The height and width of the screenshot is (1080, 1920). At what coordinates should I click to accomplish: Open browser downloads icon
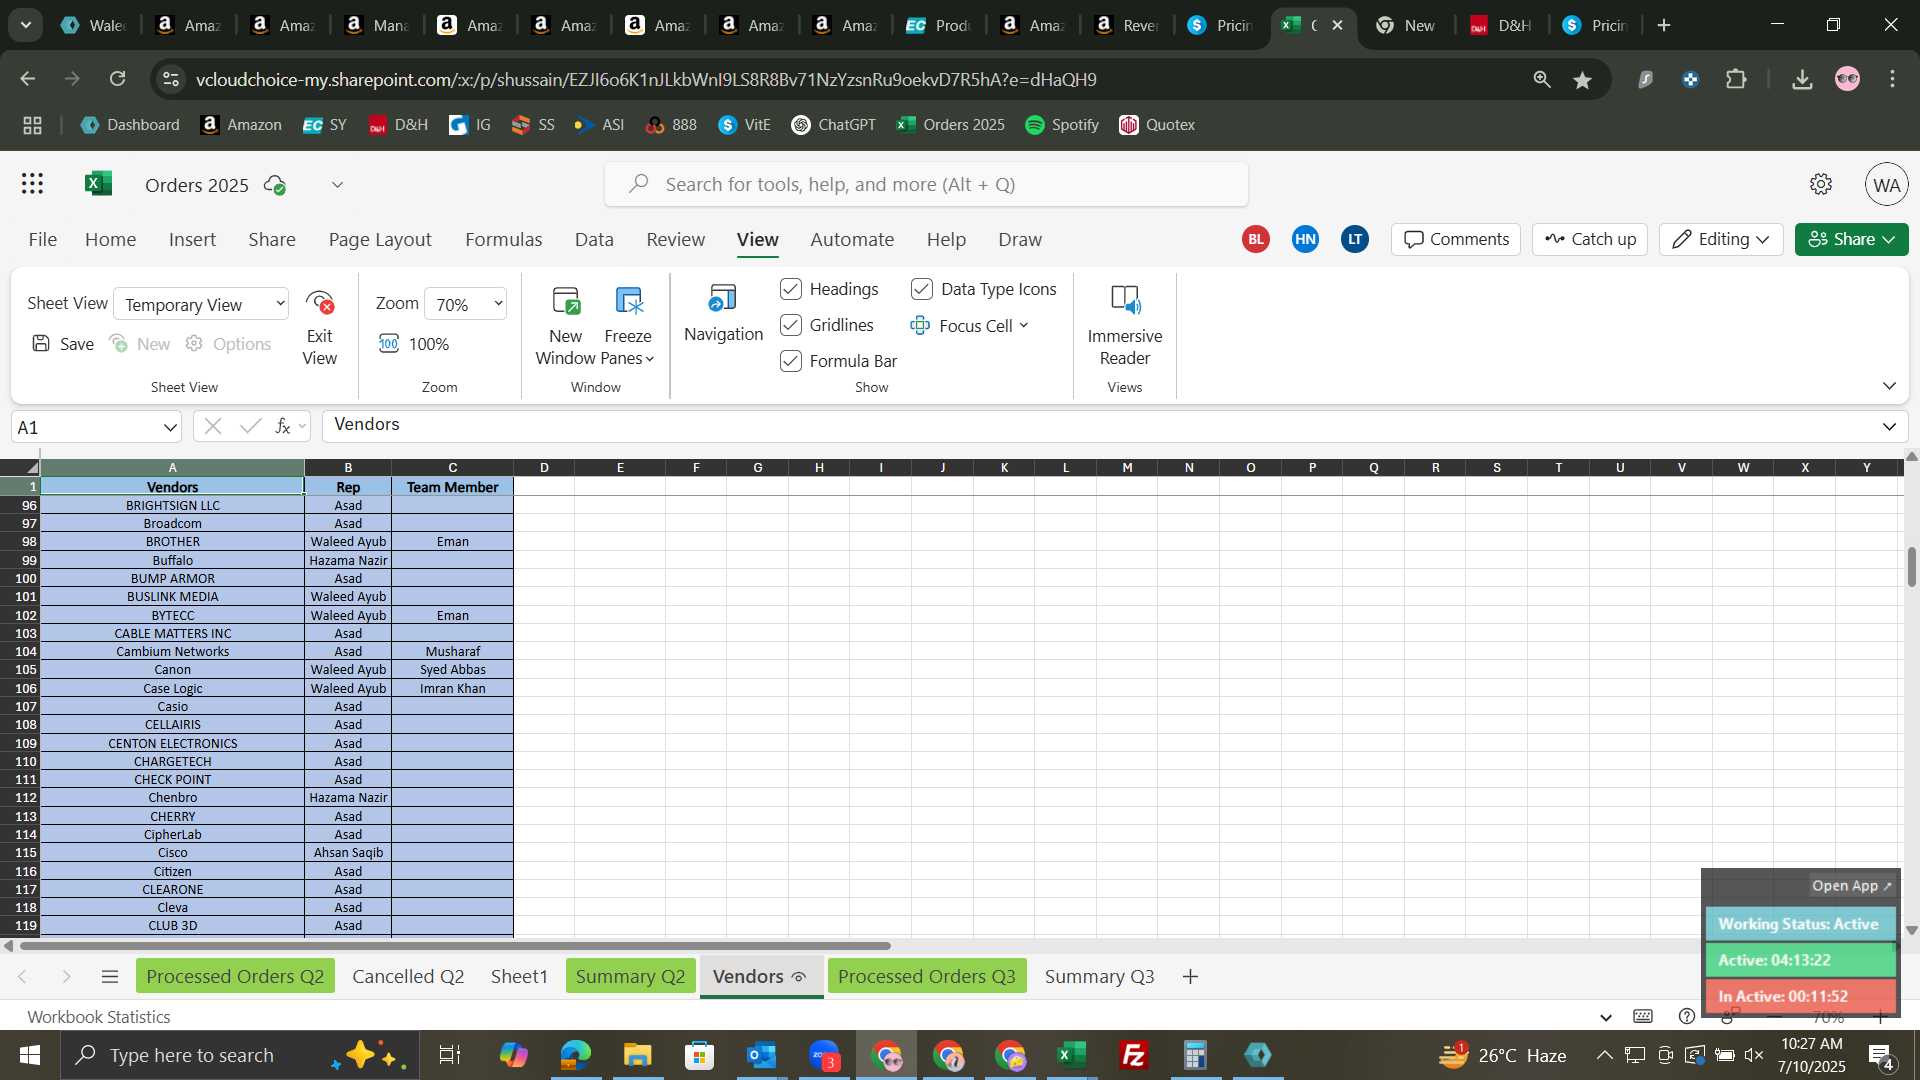click(1802, 79)
